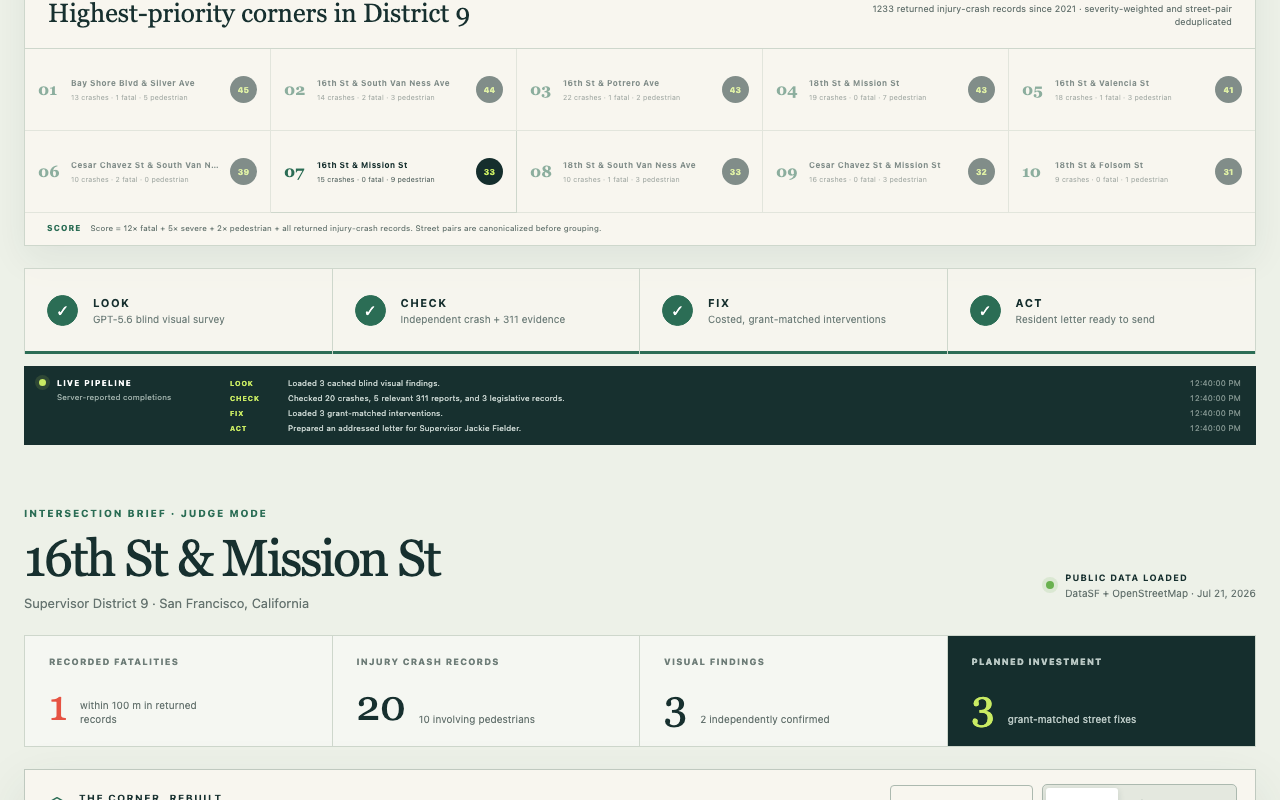Select the Bay Shore Blvd & Silver Ave corner

[147, 90]
